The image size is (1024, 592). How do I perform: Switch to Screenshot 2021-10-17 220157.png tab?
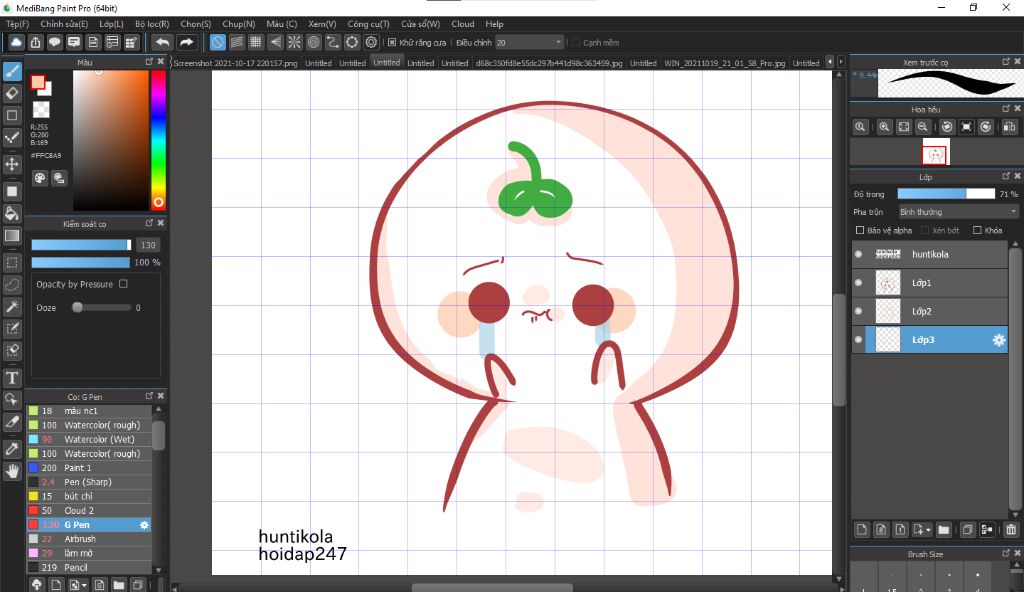[x=236, y=63]
